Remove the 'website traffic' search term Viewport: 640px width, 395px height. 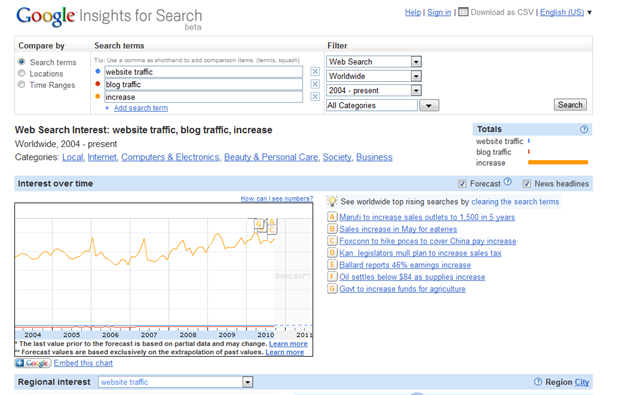[x=315, y=71]
